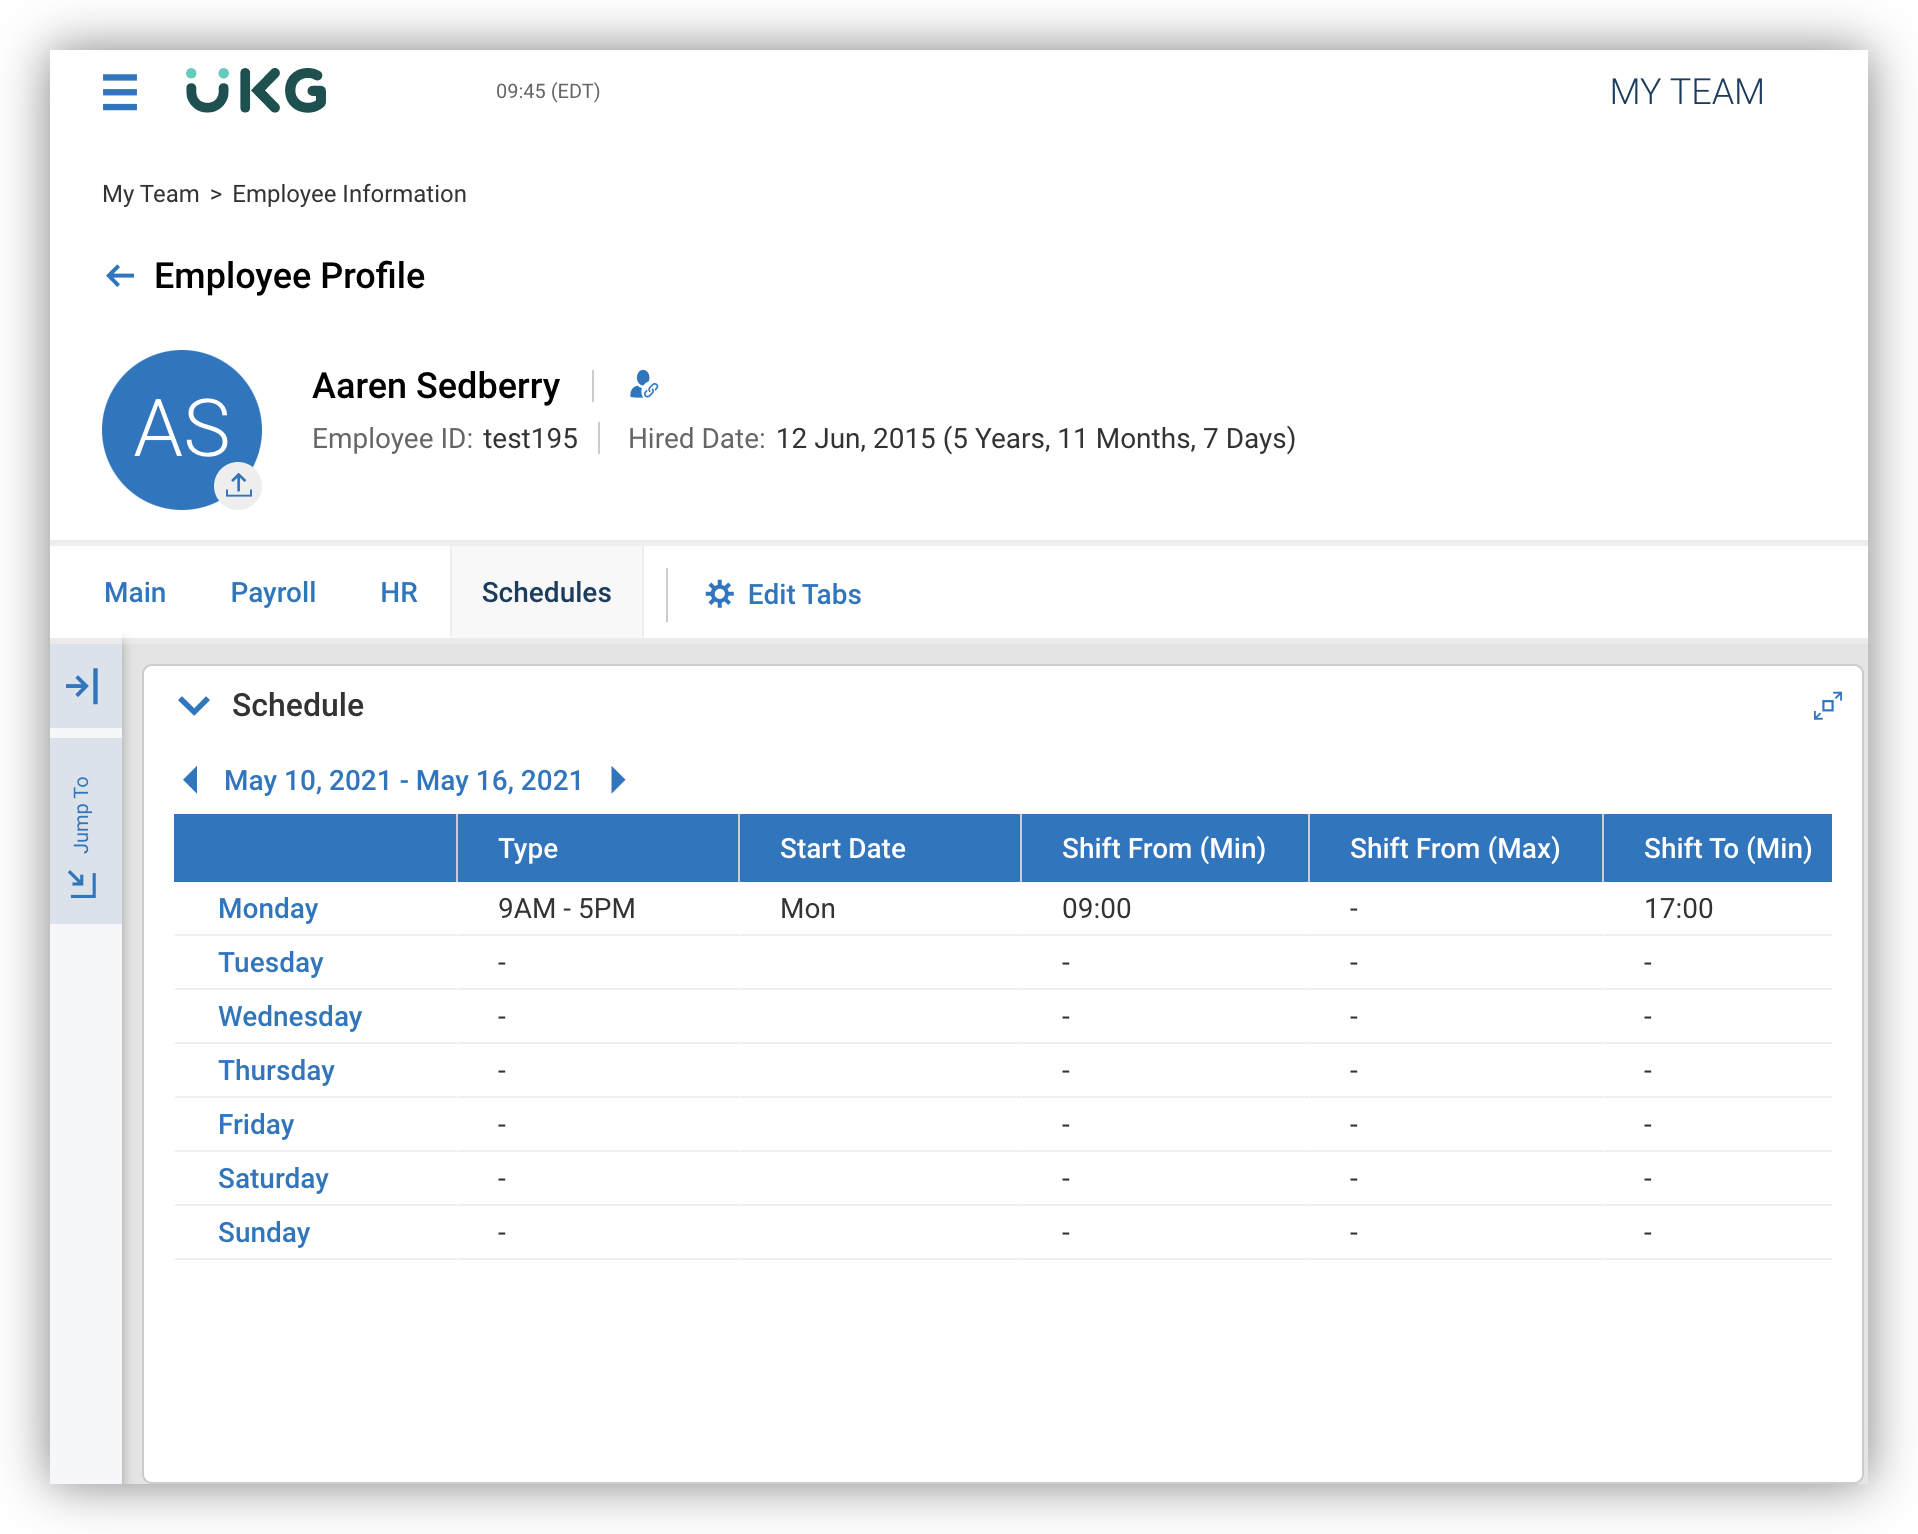Image resolution: width=1918 pixels, height=1534 pixels.
Task: Click the back arrow beside Employee Profile
Action: pyautogui.click(x=120, y=275)
